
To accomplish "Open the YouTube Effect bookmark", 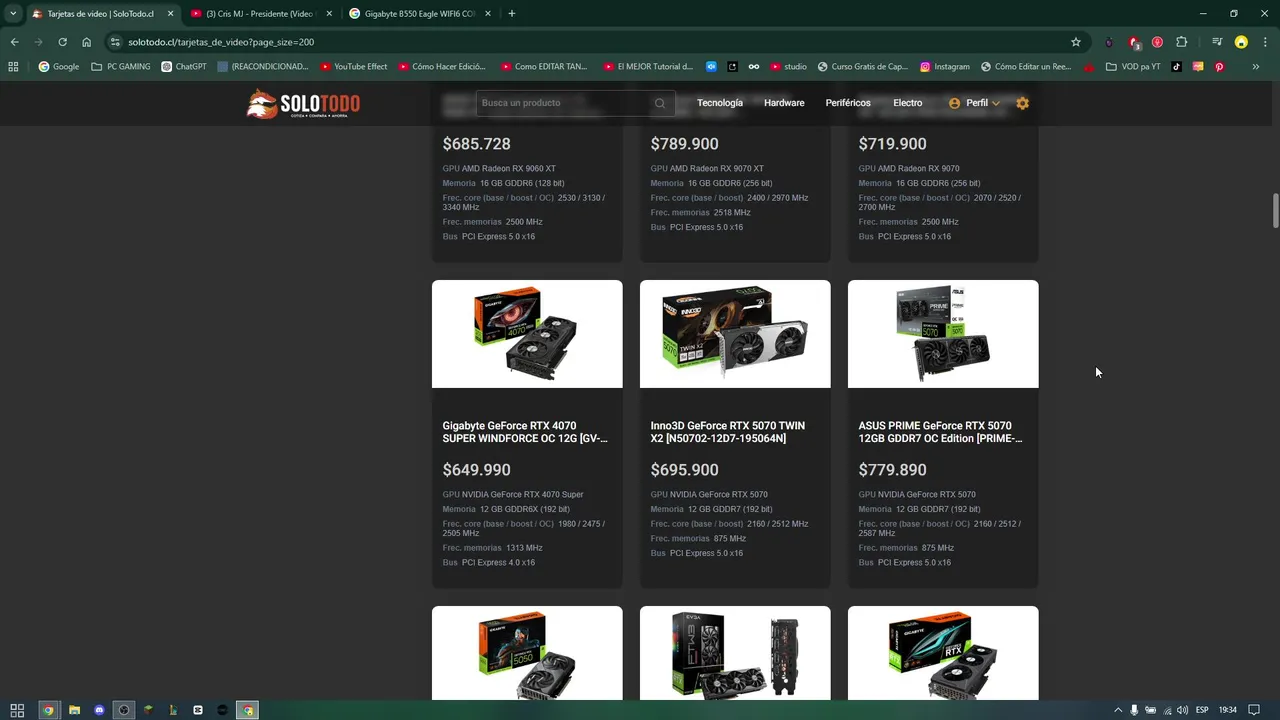I will tap(354, 67).
